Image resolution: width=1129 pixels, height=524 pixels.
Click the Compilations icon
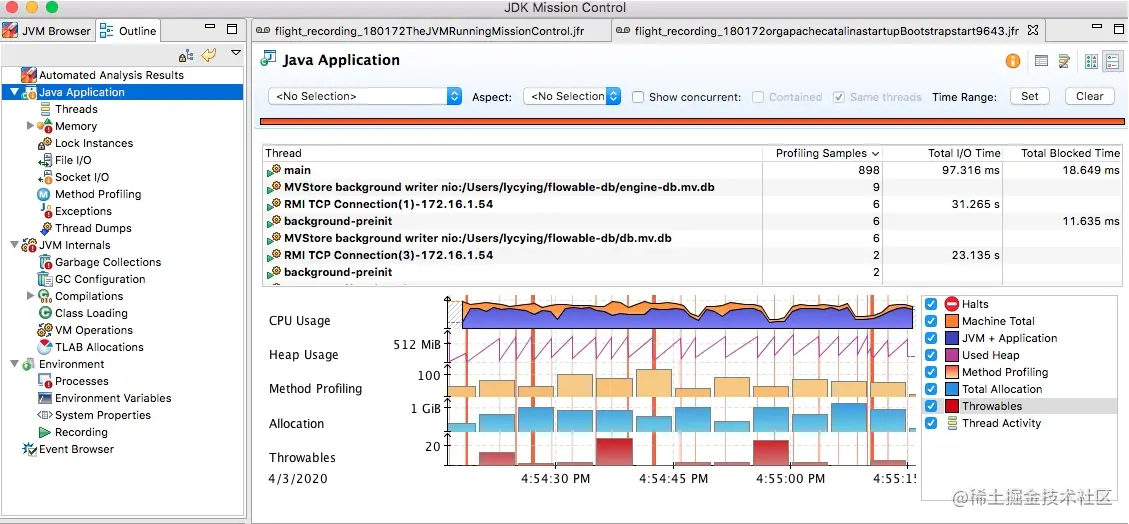coord(45,296)
